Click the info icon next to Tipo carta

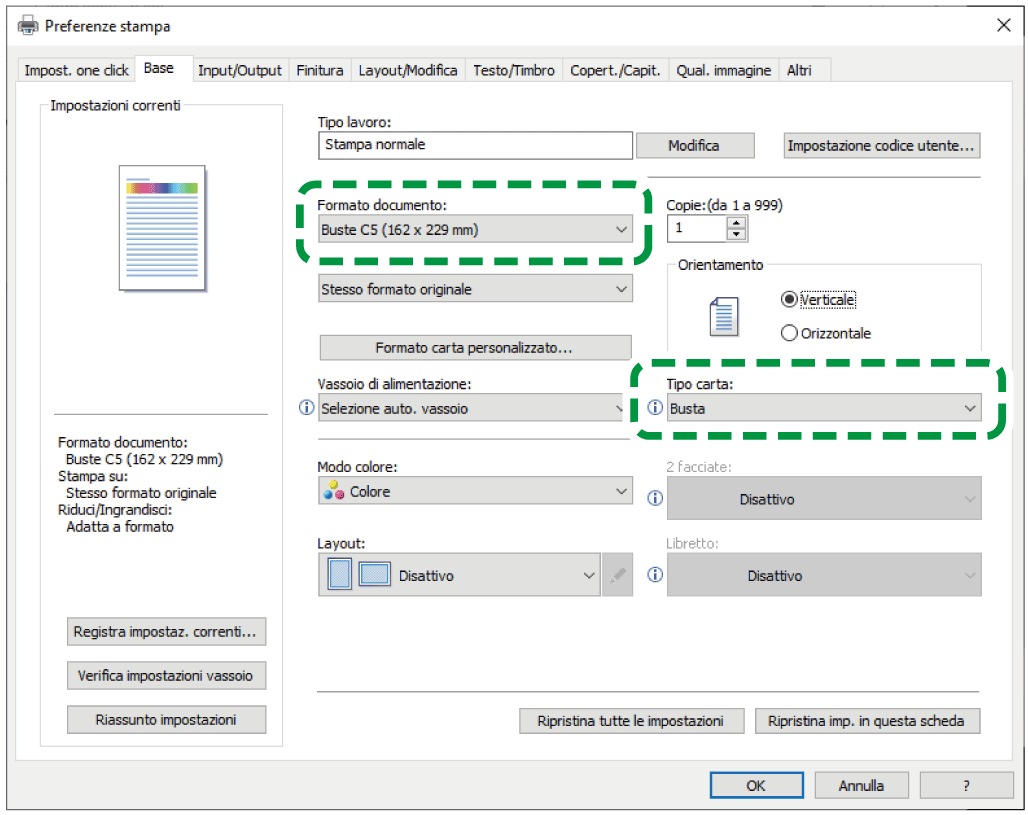656,408
